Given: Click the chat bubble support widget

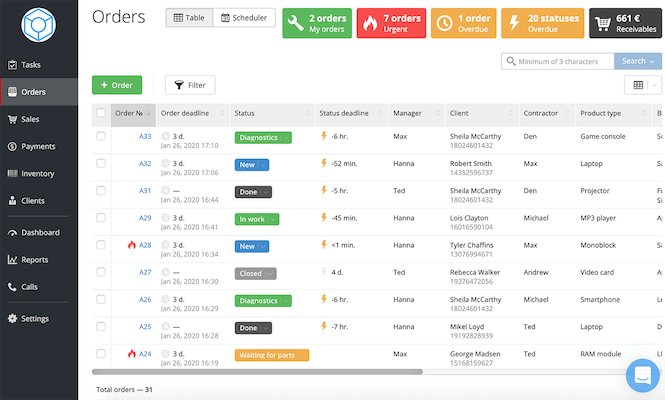Looking at the screenshot, I should tap(643, 375).
